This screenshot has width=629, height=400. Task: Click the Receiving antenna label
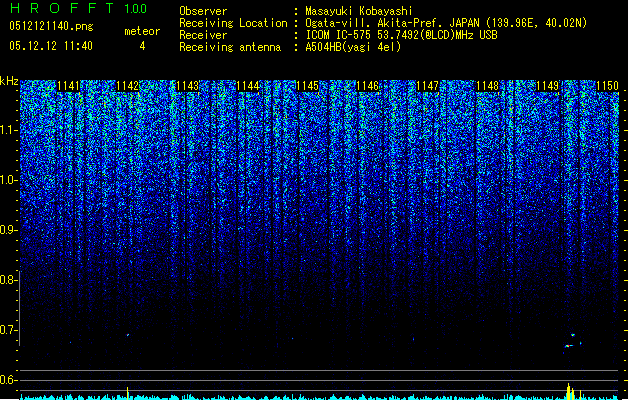click(x=230, y=47)
